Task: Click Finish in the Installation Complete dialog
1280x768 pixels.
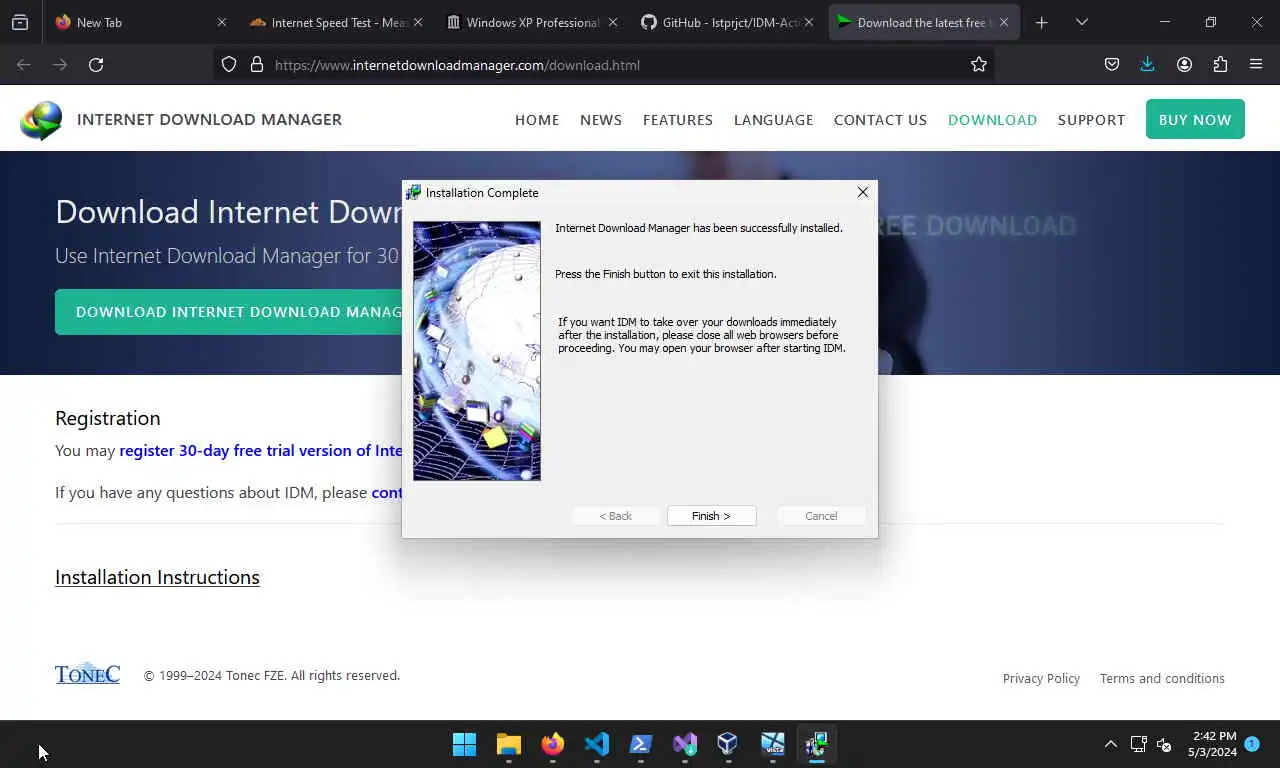Action: coord(711,516)
